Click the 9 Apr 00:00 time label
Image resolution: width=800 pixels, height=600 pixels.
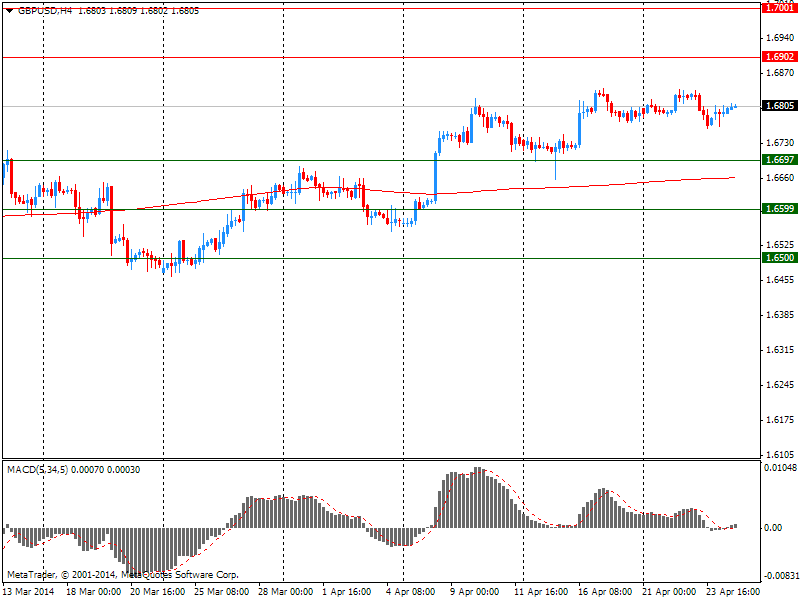474,592
